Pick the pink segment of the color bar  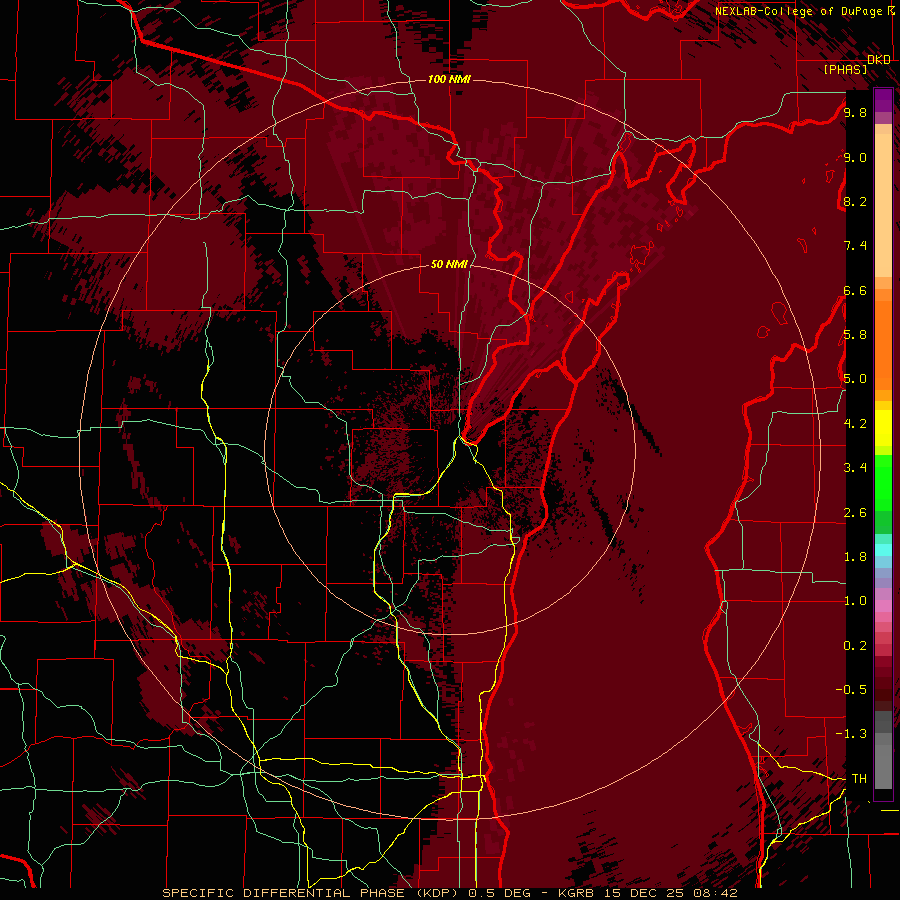tap(883, 606)
